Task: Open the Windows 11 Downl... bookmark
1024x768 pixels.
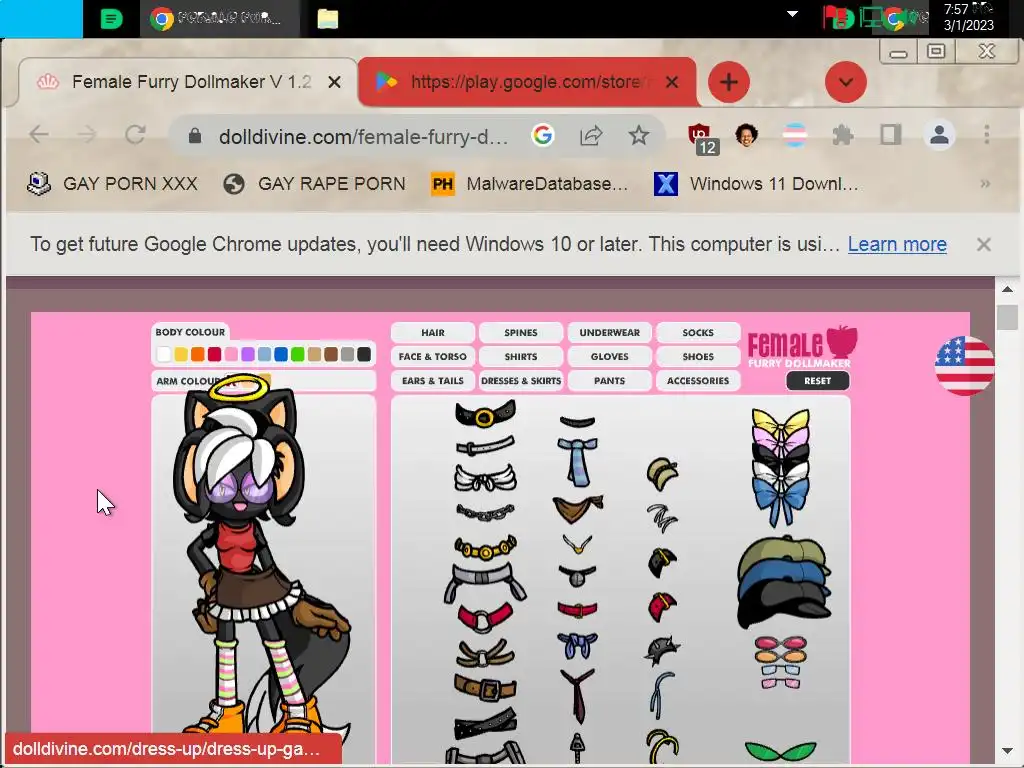Action: [756, 184]
